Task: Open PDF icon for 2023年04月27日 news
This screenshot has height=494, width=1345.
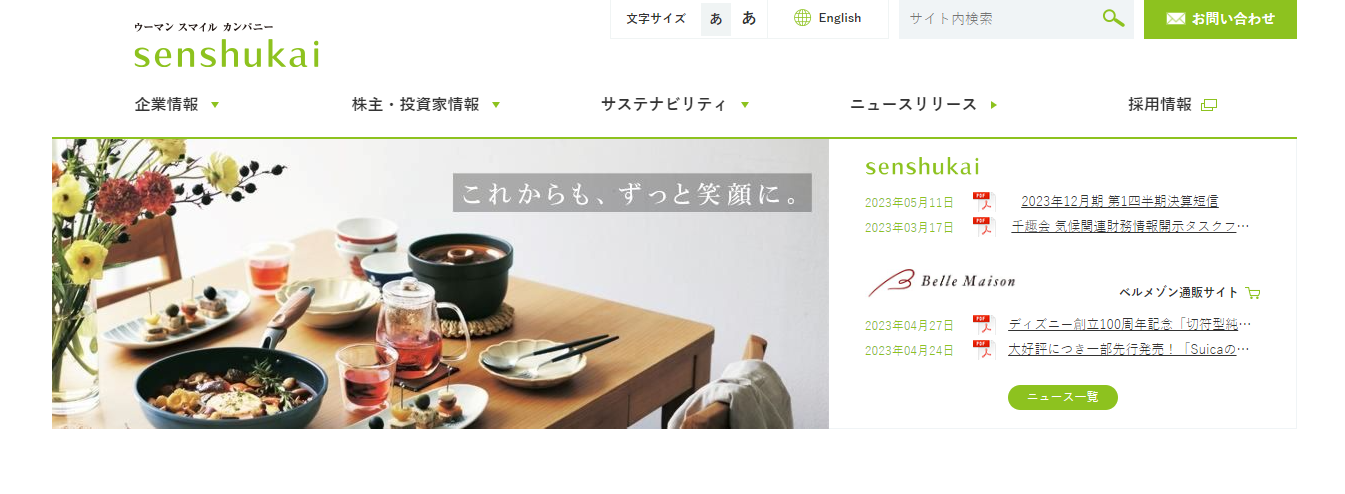Action: (x=984, y=325)
